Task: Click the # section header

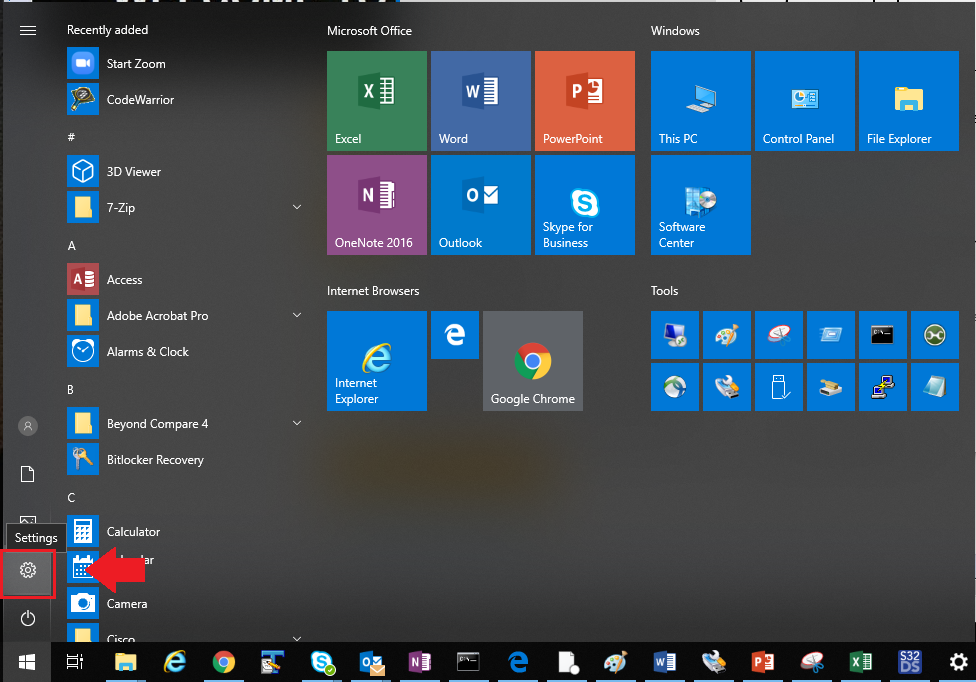Action: (71, 137)
